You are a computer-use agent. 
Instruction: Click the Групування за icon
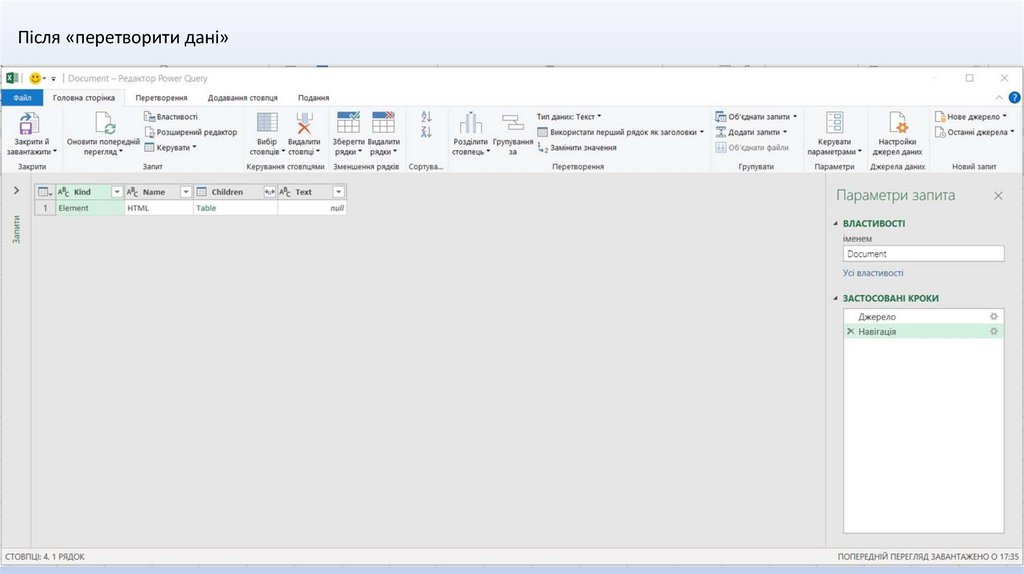pyautogui.click(x=513, y=123)
